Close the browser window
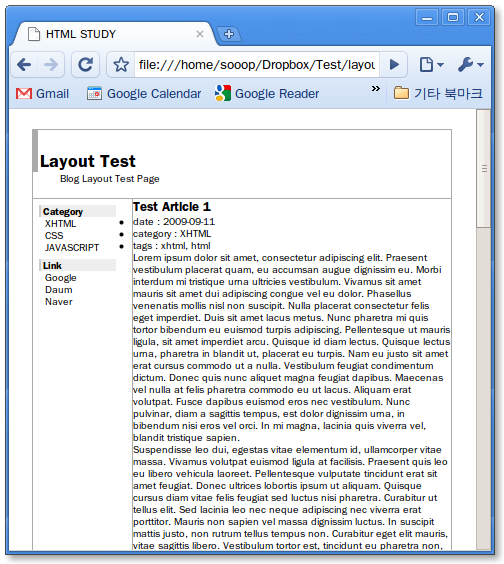Viewport: 504px width, 564px height. click(x=479, y=17)
